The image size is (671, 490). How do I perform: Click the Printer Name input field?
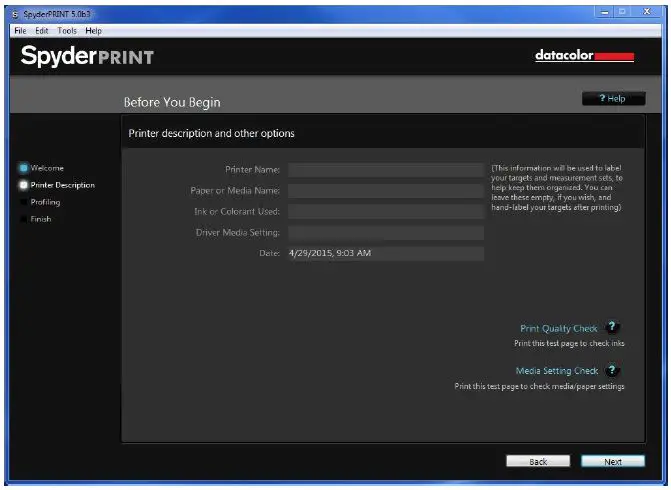386,170
